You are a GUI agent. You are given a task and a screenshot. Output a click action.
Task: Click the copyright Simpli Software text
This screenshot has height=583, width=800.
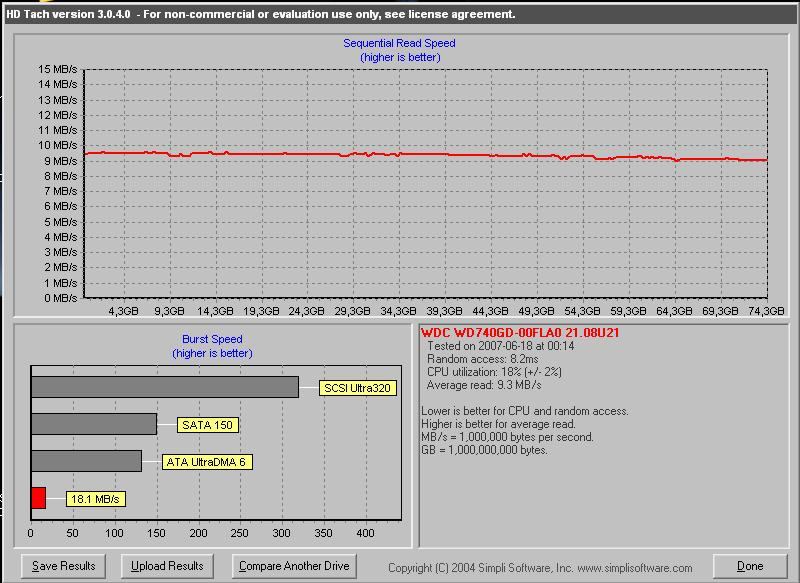[x=540, y=568]
